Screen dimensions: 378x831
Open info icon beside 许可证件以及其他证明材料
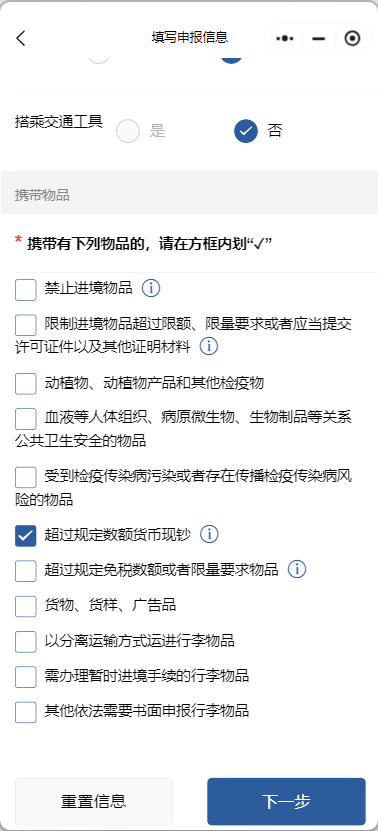(209, 347)
